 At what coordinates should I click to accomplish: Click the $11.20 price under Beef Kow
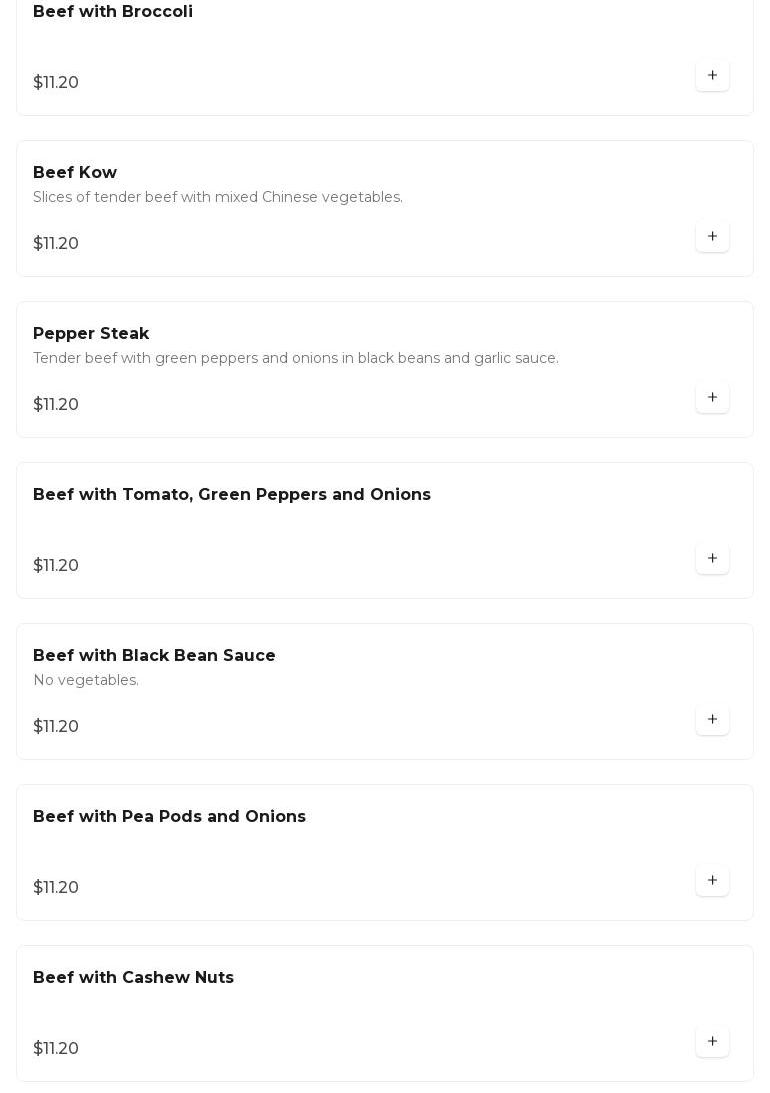click(x=56, y=244)
